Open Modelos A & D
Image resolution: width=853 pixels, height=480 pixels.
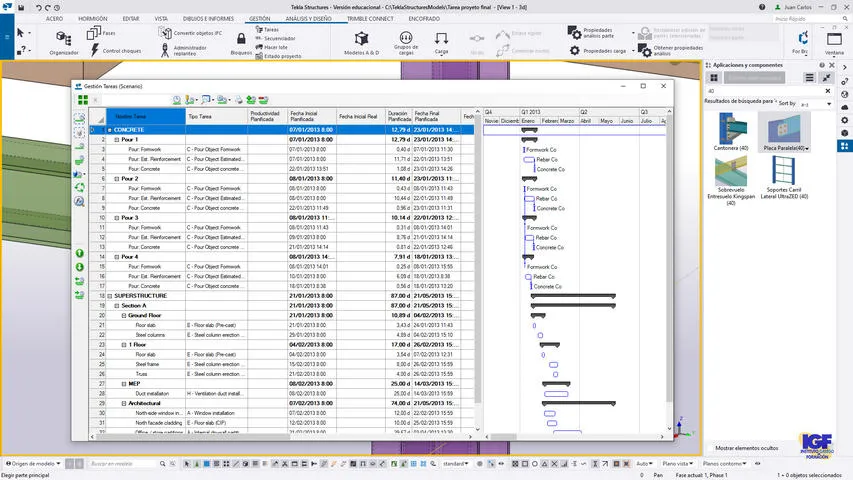click(361, 43)
